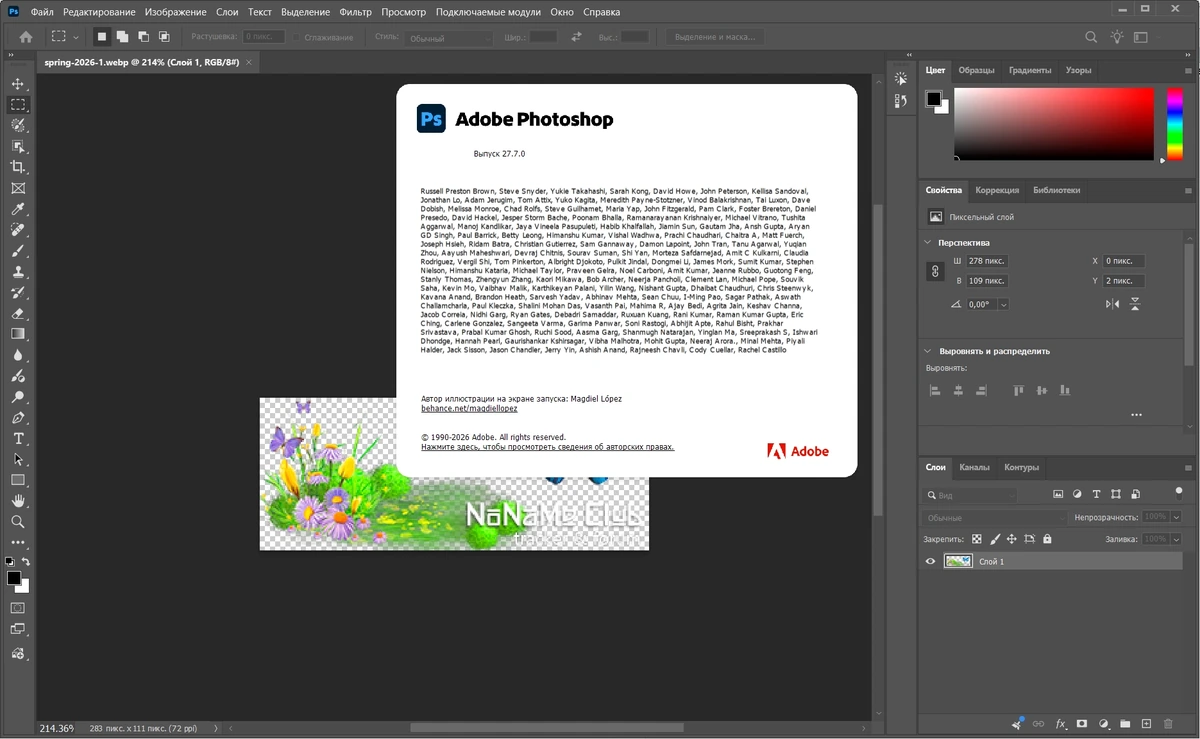This screenshot has height=739, width=1200.
Task: Select the Spot Healing Brush tool
Action: pyautogui.click(x=18, y=230)
